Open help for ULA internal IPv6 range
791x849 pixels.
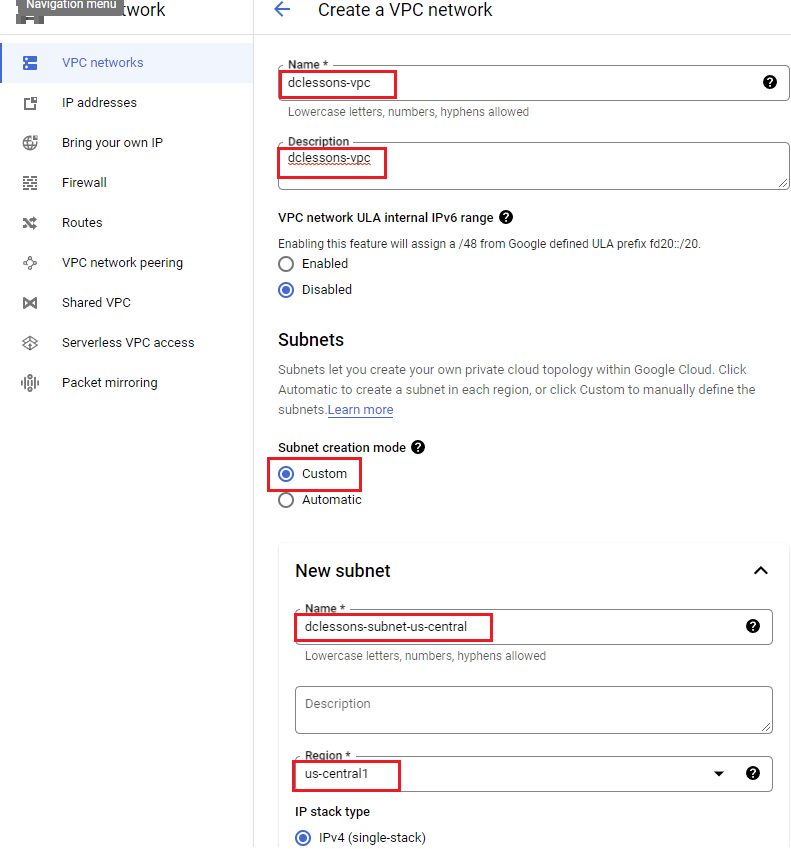coord(506,217)
